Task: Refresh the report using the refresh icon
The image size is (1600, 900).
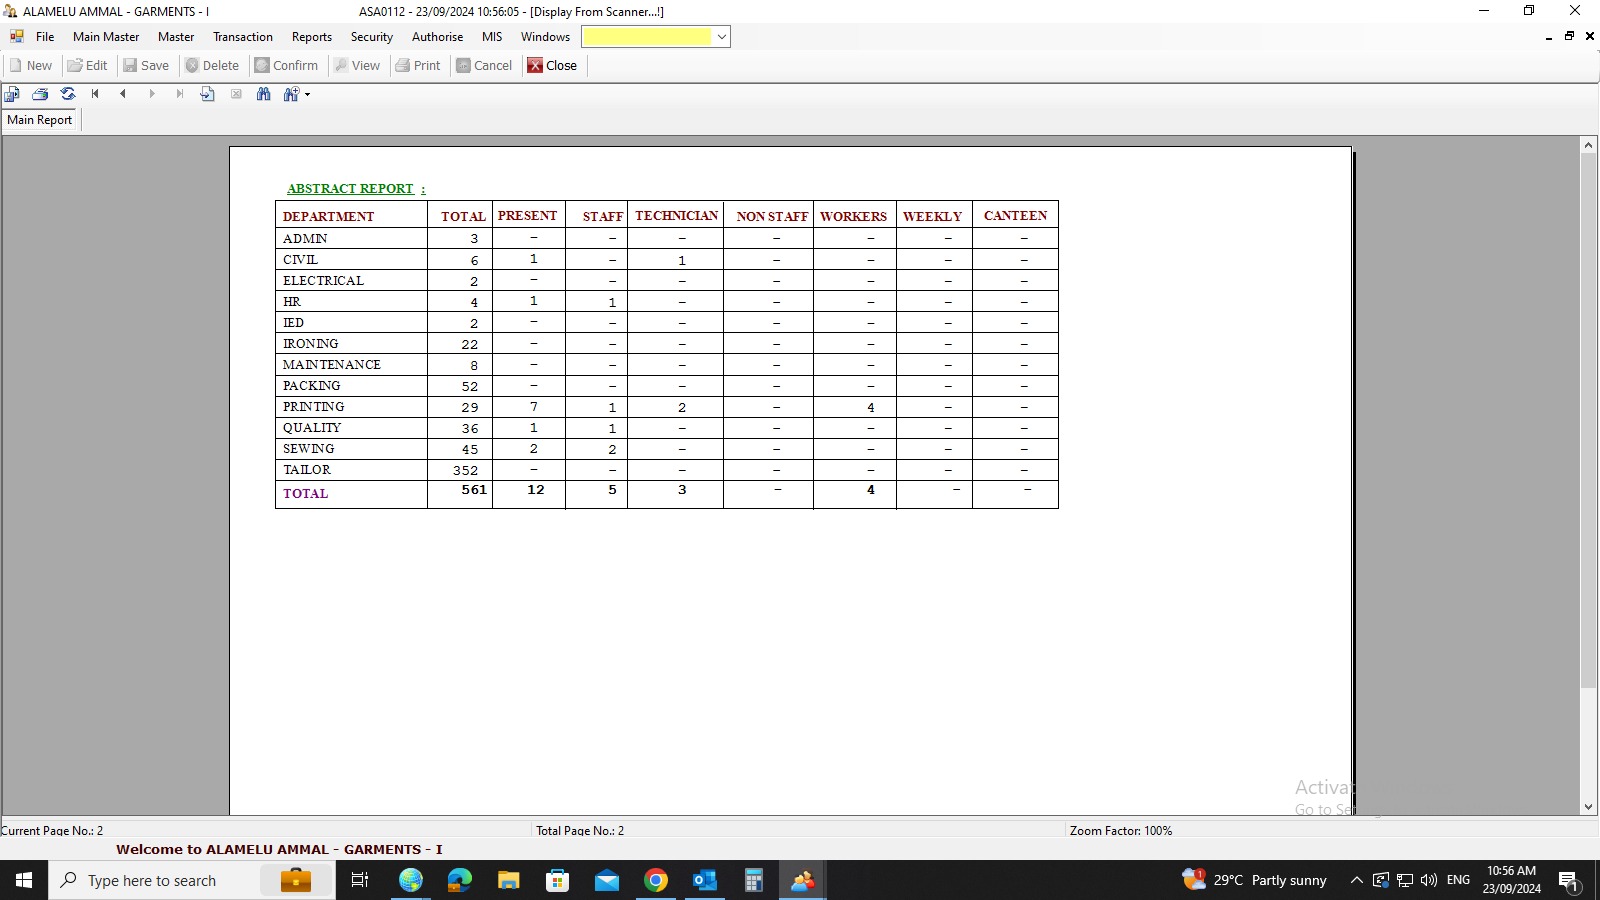Action: coord(68,94)
